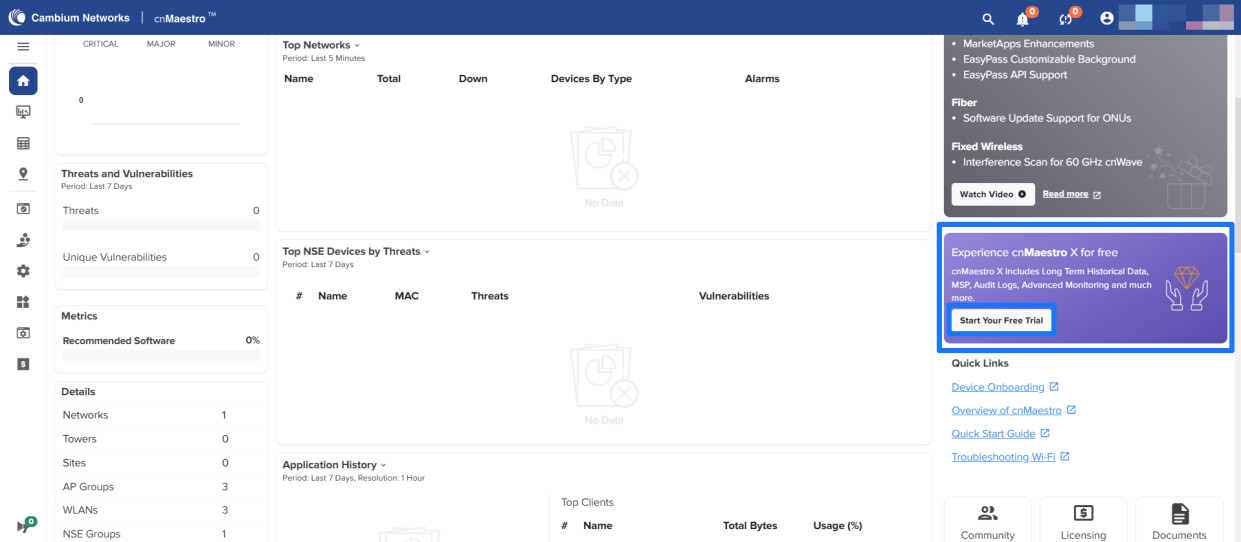Click the Top Clients heading

pos(587,503)
